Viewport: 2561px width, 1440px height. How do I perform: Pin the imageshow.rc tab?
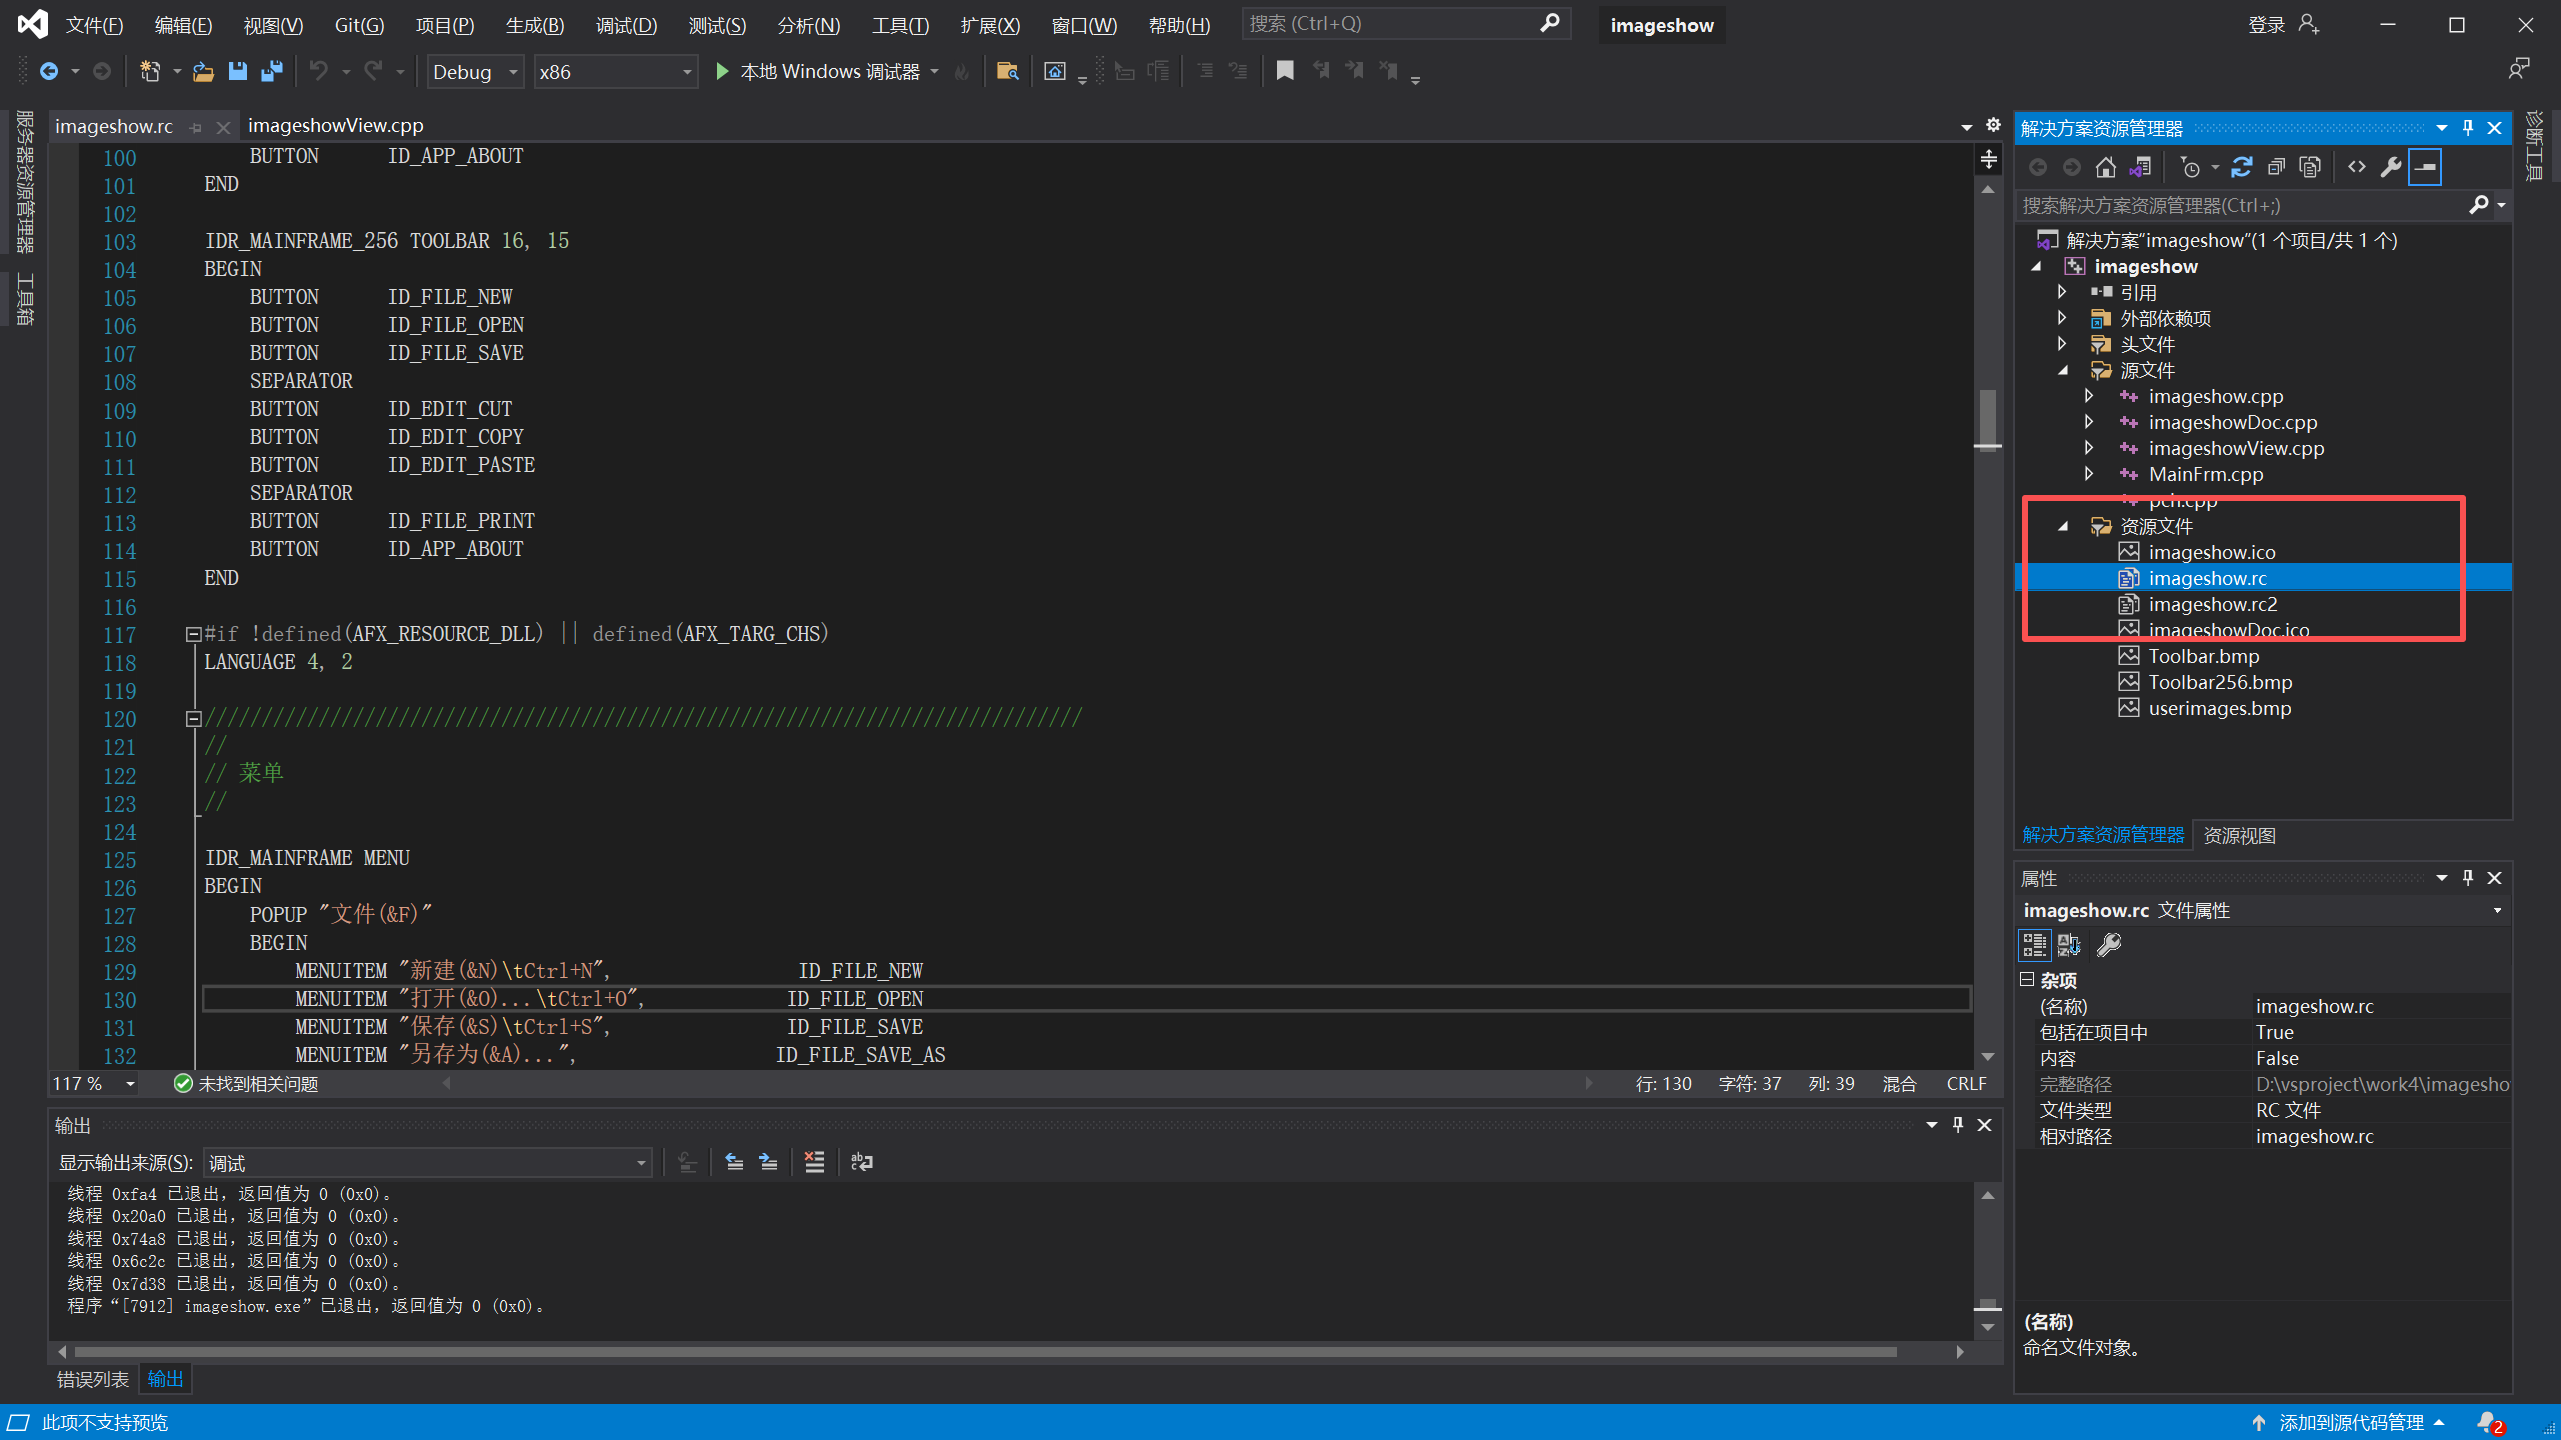(196, 127)
